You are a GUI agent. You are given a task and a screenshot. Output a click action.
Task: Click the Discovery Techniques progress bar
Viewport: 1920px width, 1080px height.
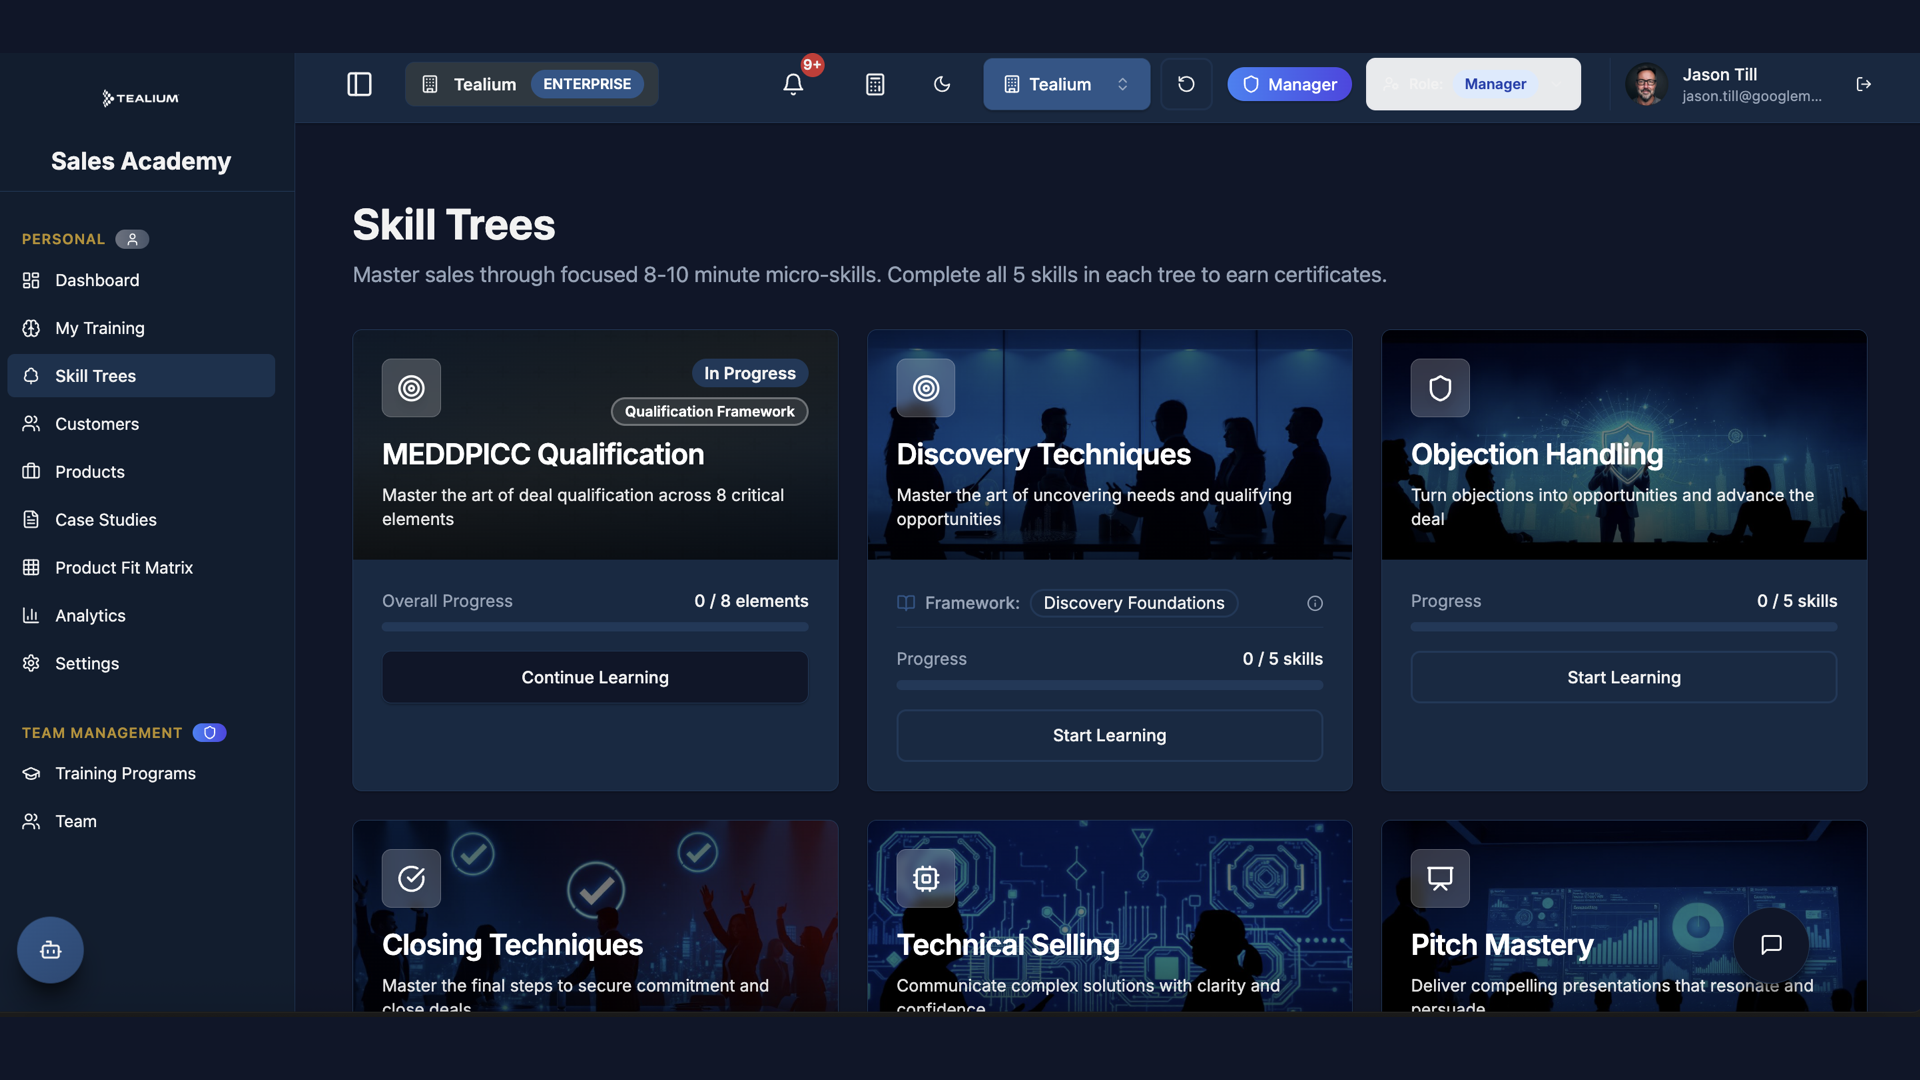[x=1110, y=686]
